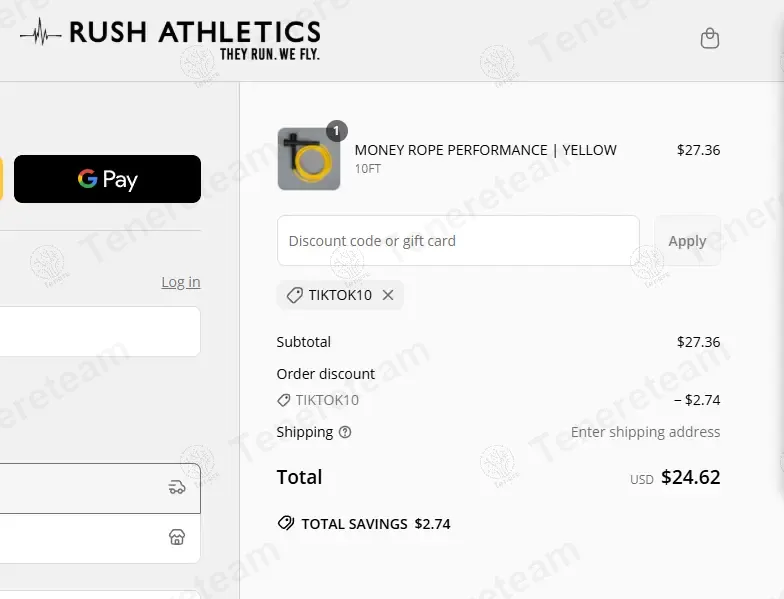Click the tag icon under Order discount
Image resolution: width=784 pixels, height=599 pixels.
click(x=284, y=400)
